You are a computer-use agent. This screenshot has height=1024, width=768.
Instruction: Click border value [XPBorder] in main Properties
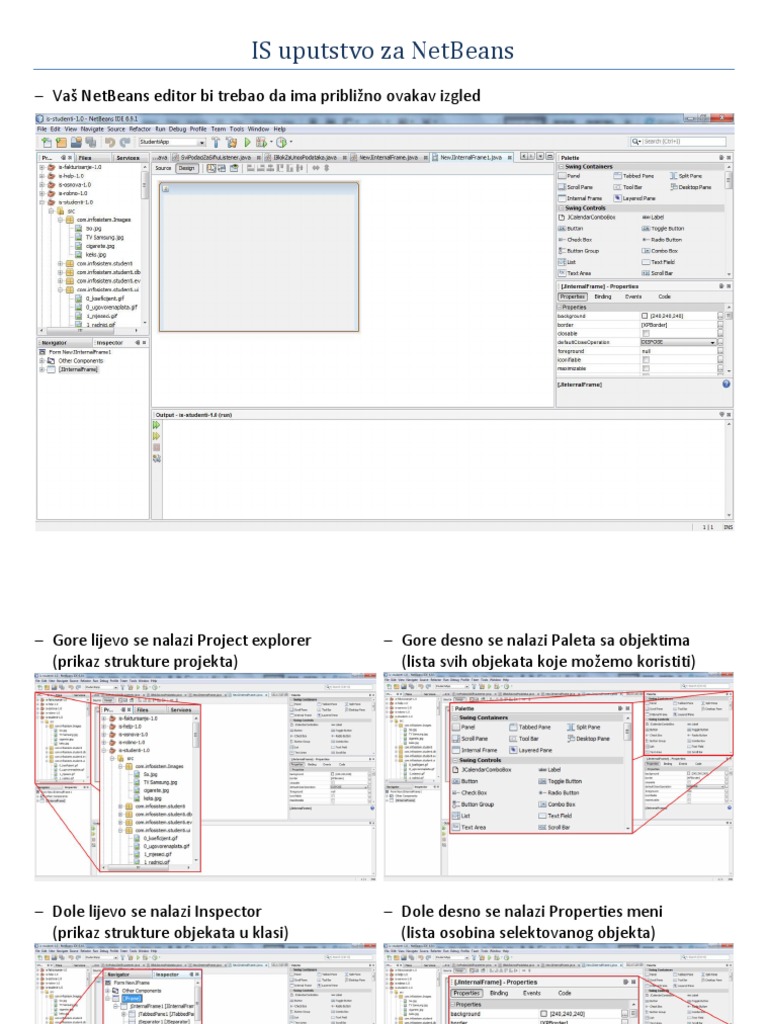654,325
